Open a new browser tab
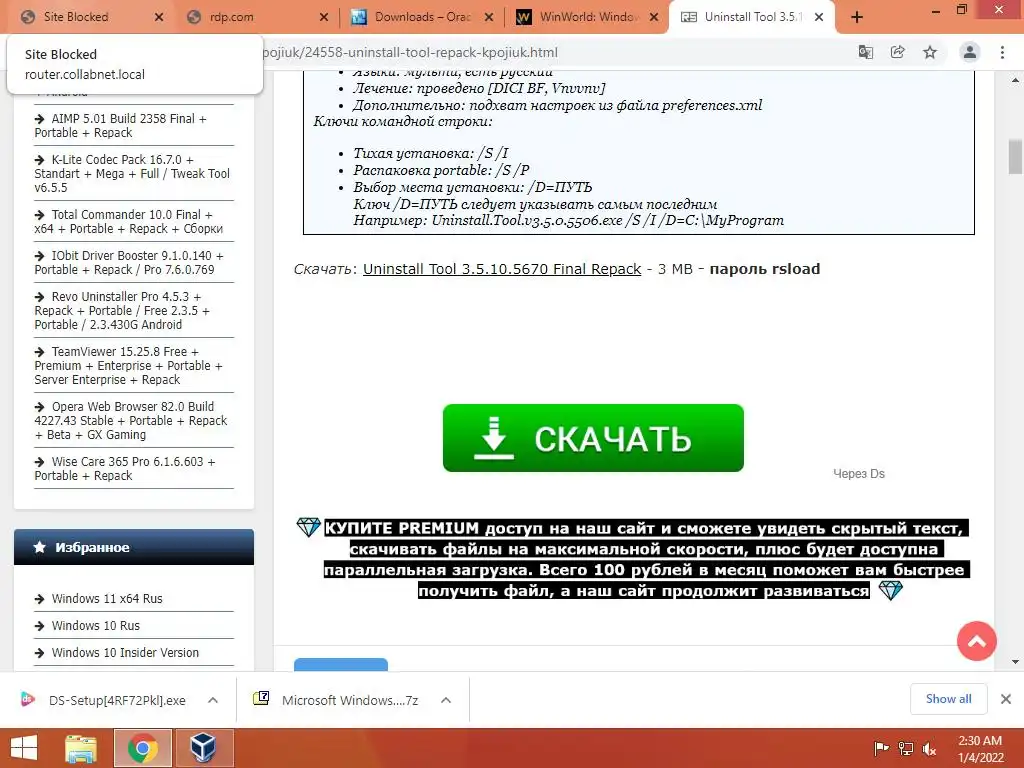Viewport: 1024px width, 768px height. point(857,18)
